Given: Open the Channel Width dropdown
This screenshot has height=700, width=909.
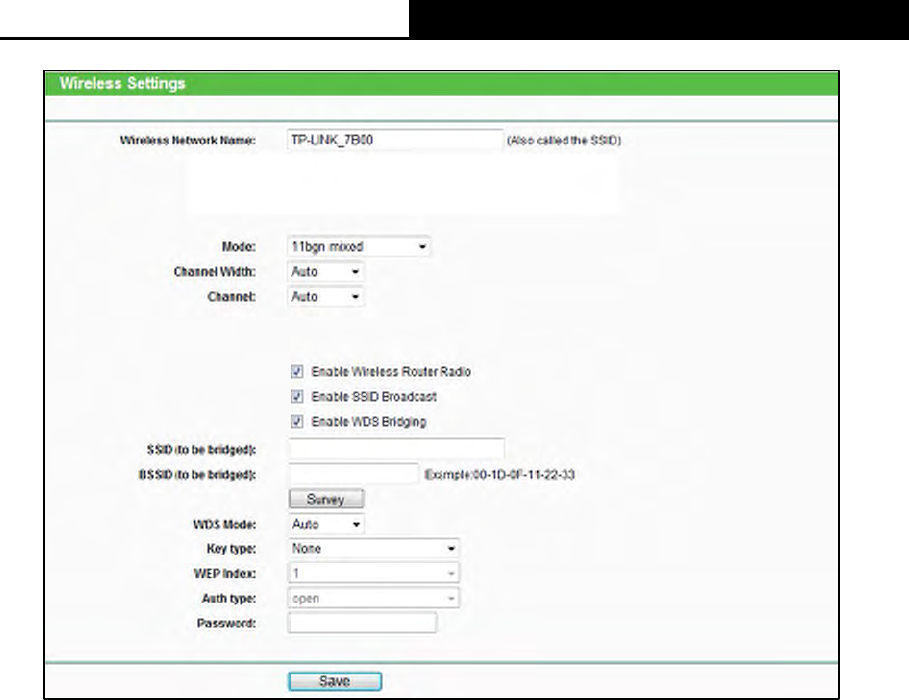Looking at the screenshot, I should point(326,271).
